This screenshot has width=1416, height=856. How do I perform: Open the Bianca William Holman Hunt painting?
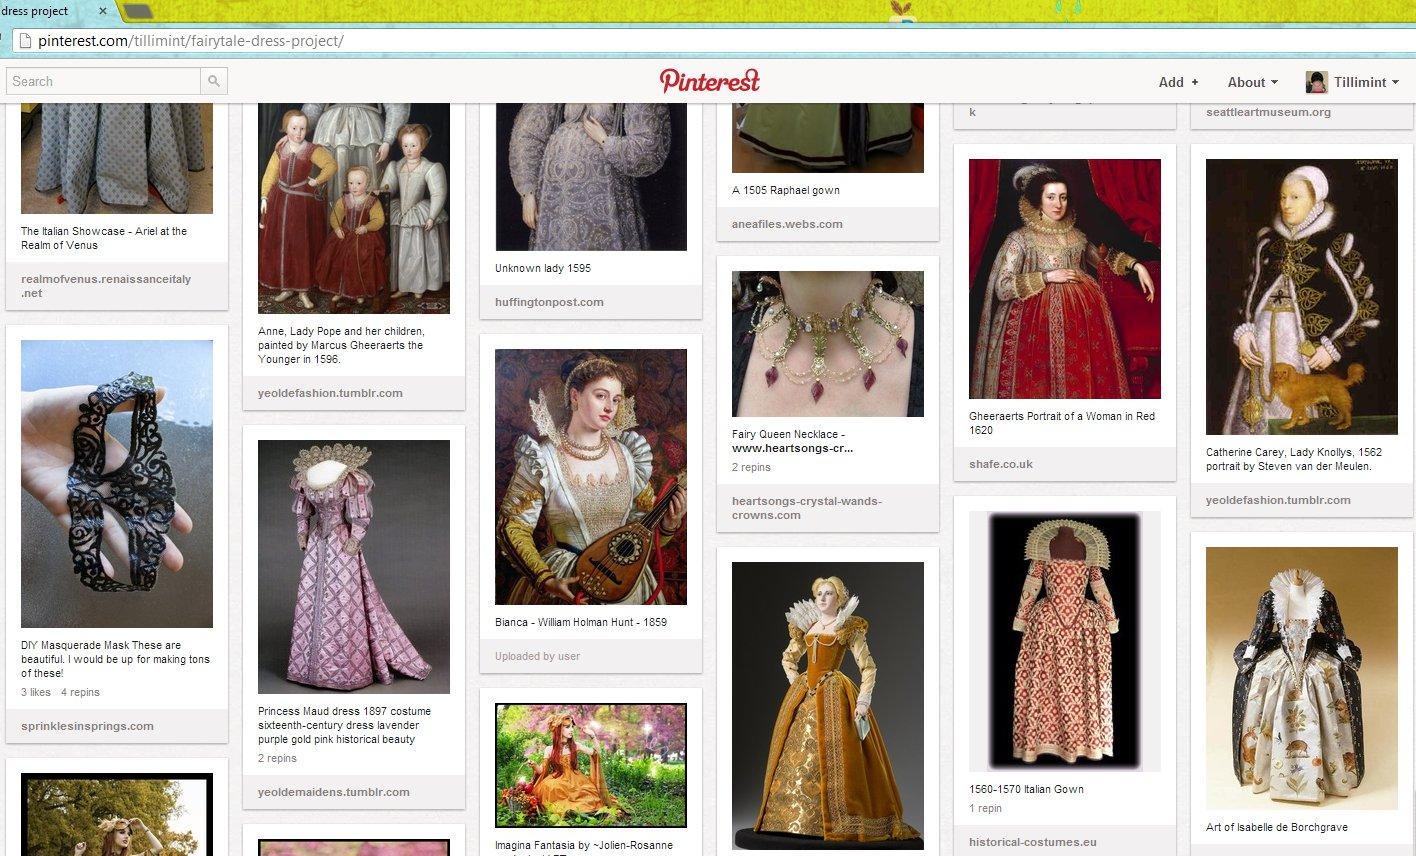(x=590, y=477)
